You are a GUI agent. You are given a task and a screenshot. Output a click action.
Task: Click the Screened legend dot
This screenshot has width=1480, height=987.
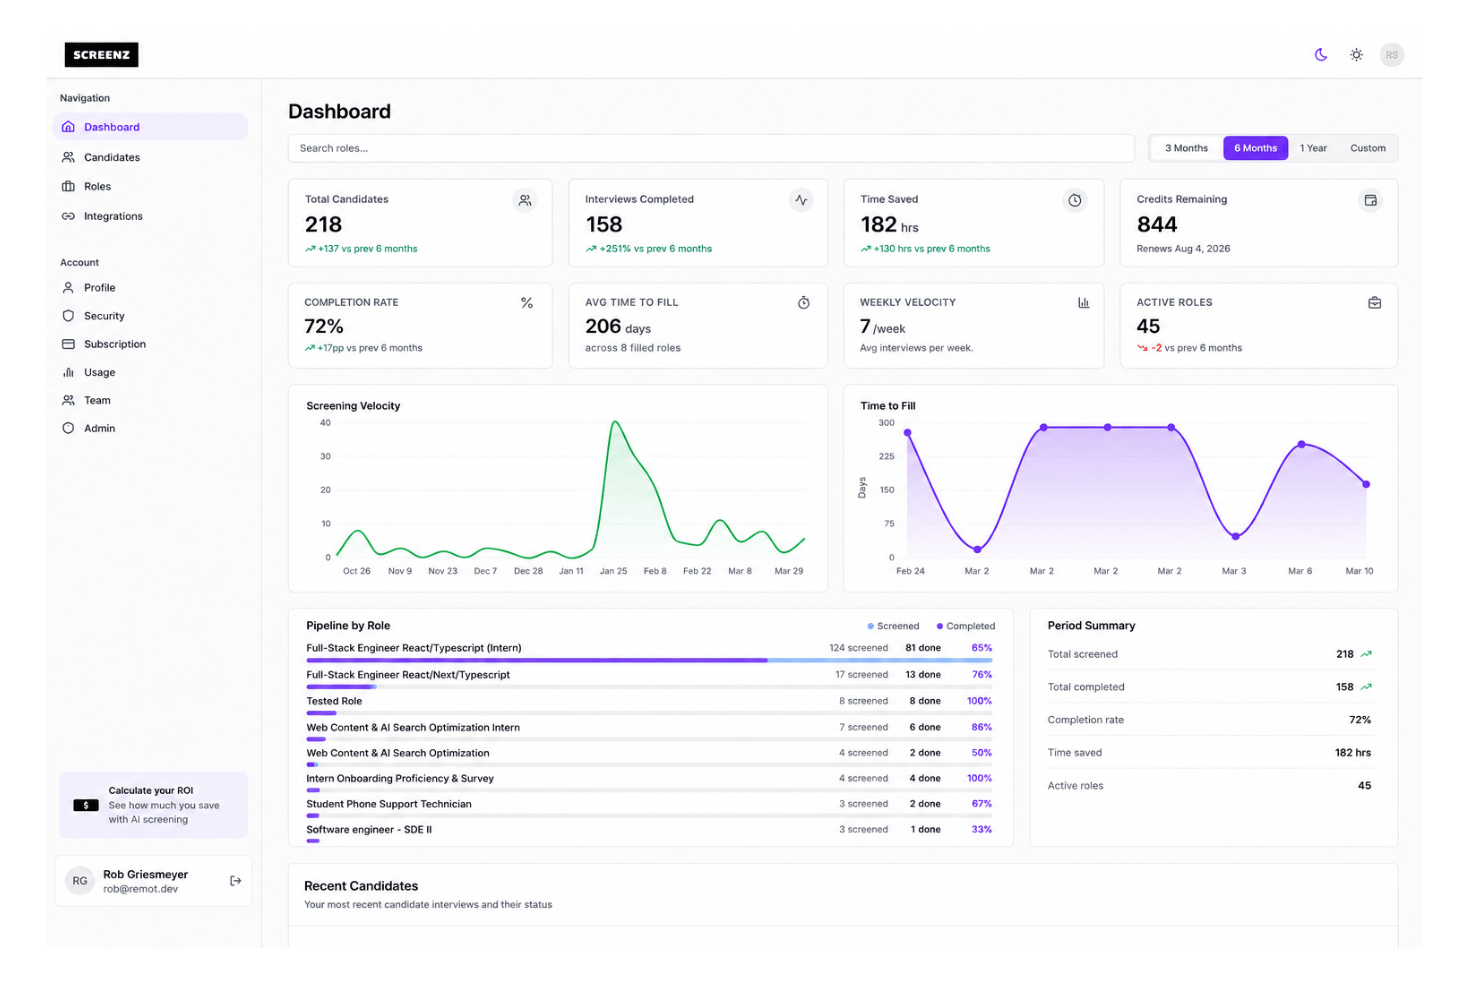pyautogui.click(x=870, y=626)
